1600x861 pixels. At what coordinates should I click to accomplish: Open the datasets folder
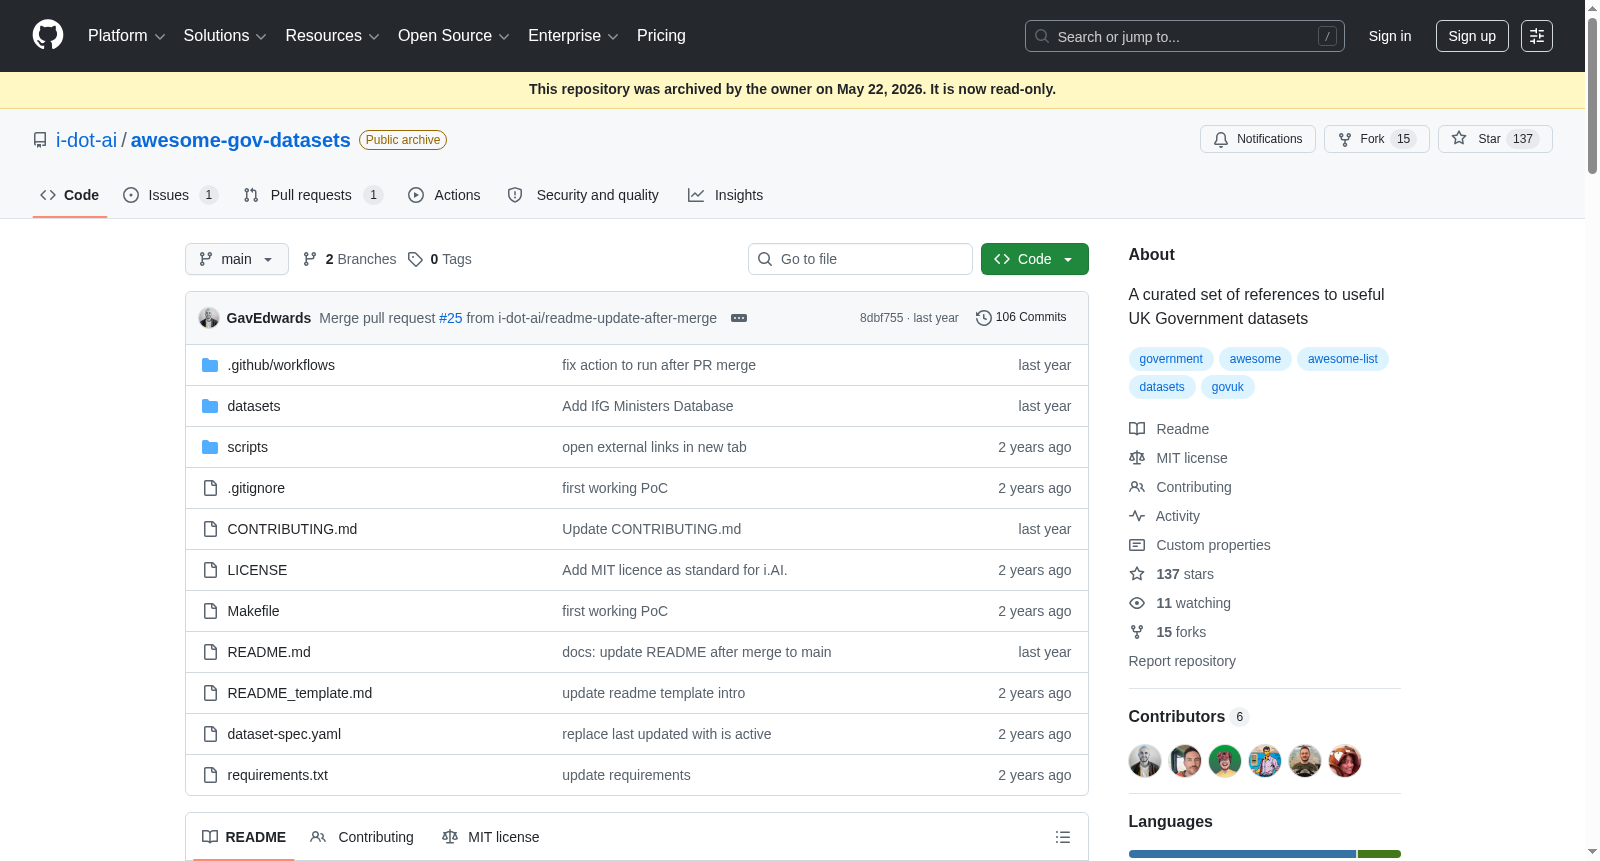coord(254,406)
